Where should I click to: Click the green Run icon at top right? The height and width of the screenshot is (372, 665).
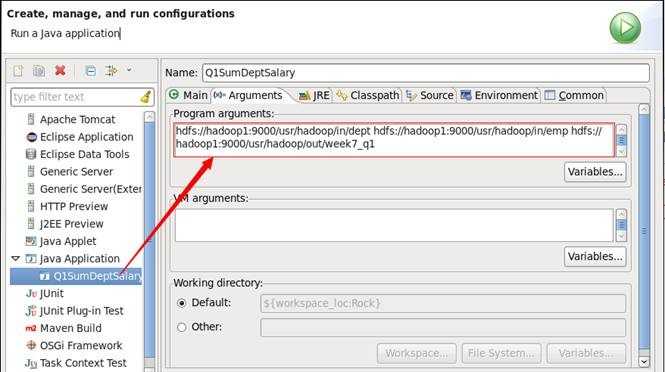[625, 28]
